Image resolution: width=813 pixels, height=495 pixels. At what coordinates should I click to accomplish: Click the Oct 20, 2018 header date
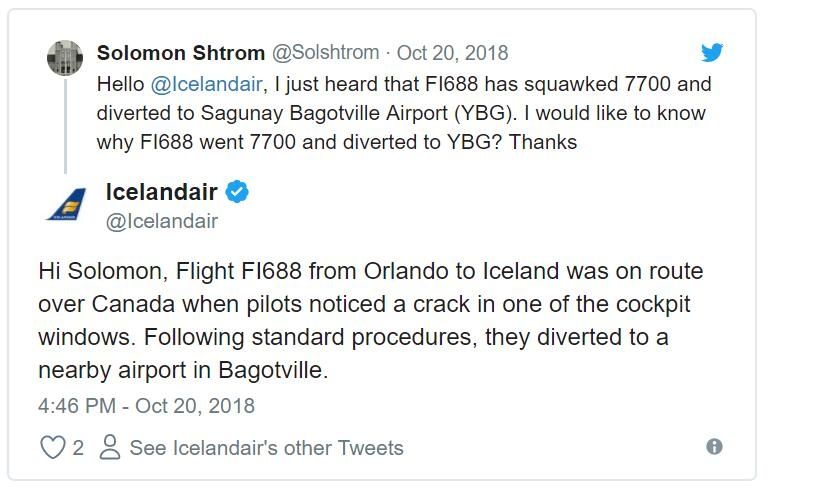pos(453,53)
